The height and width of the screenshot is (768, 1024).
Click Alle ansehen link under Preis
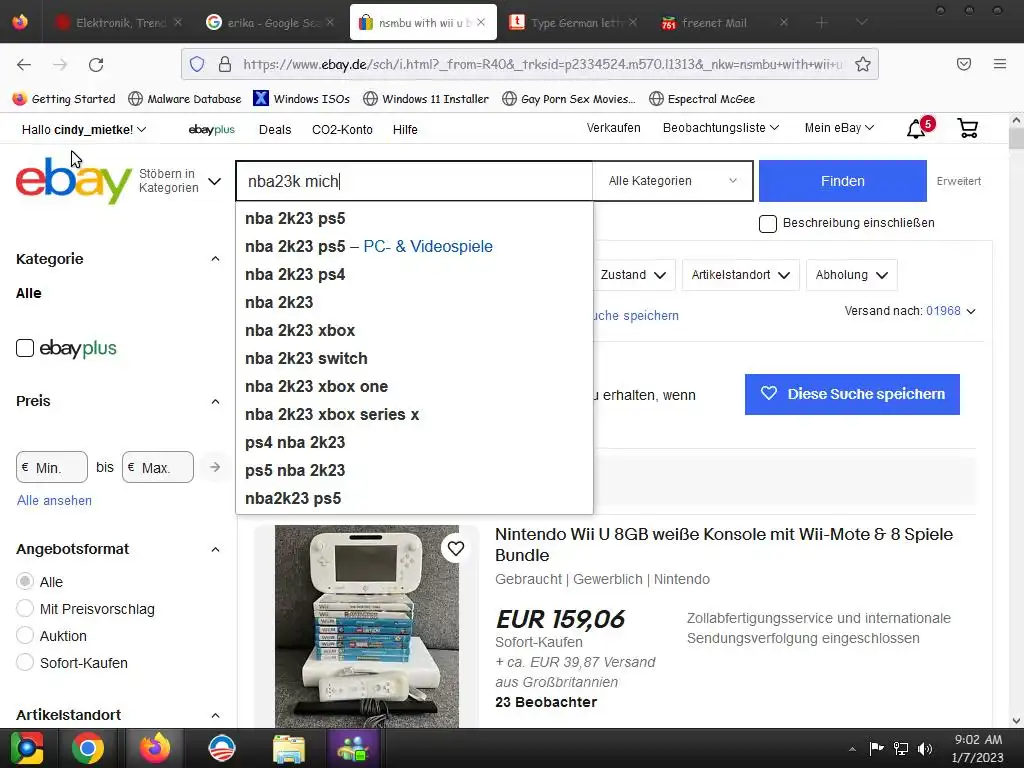pyautogui.click(x=54, y=500)
